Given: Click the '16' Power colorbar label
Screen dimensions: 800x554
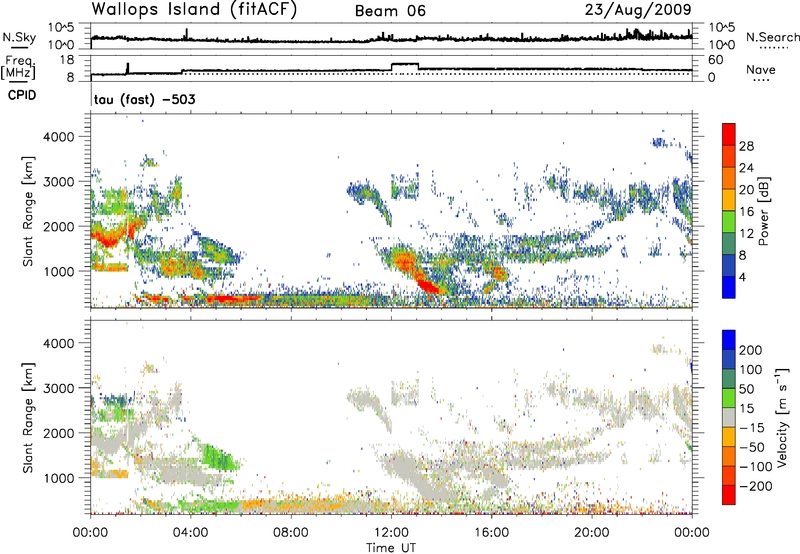Looking at the screenshot, I should pyautogui.click(x=746, y=211).
